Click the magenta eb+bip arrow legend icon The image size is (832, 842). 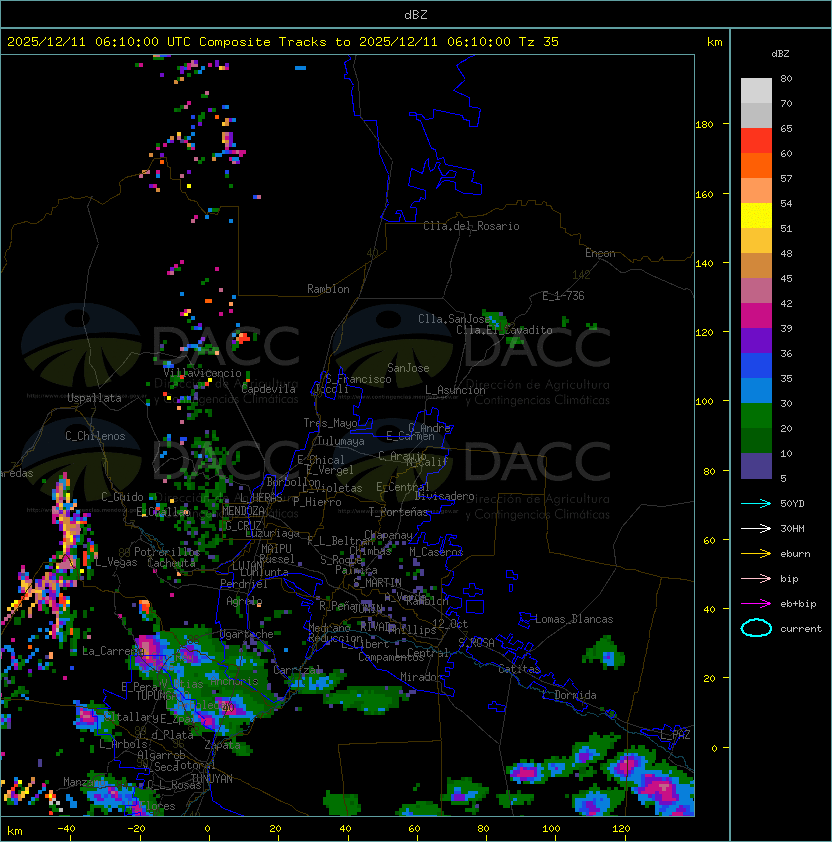coord(756,604)
